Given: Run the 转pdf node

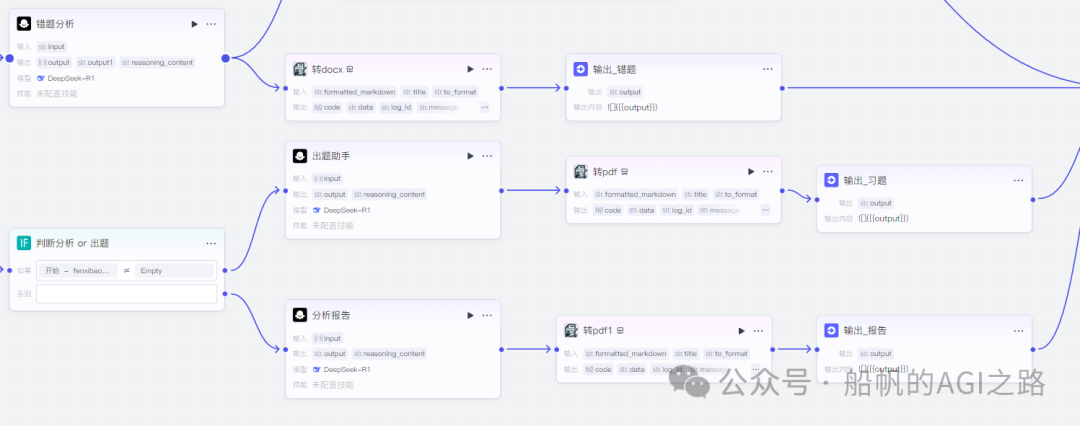Looking at the screenshot, I should coord(751,172).
